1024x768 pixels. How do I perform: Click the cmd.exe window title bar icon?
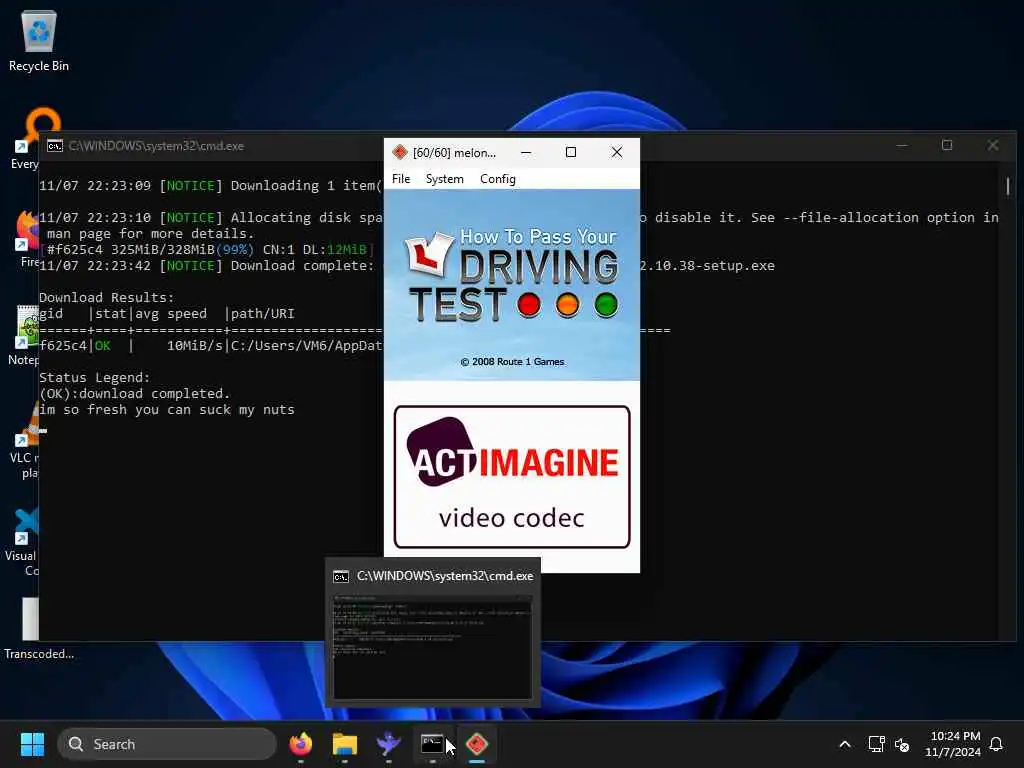click(55, 146)
